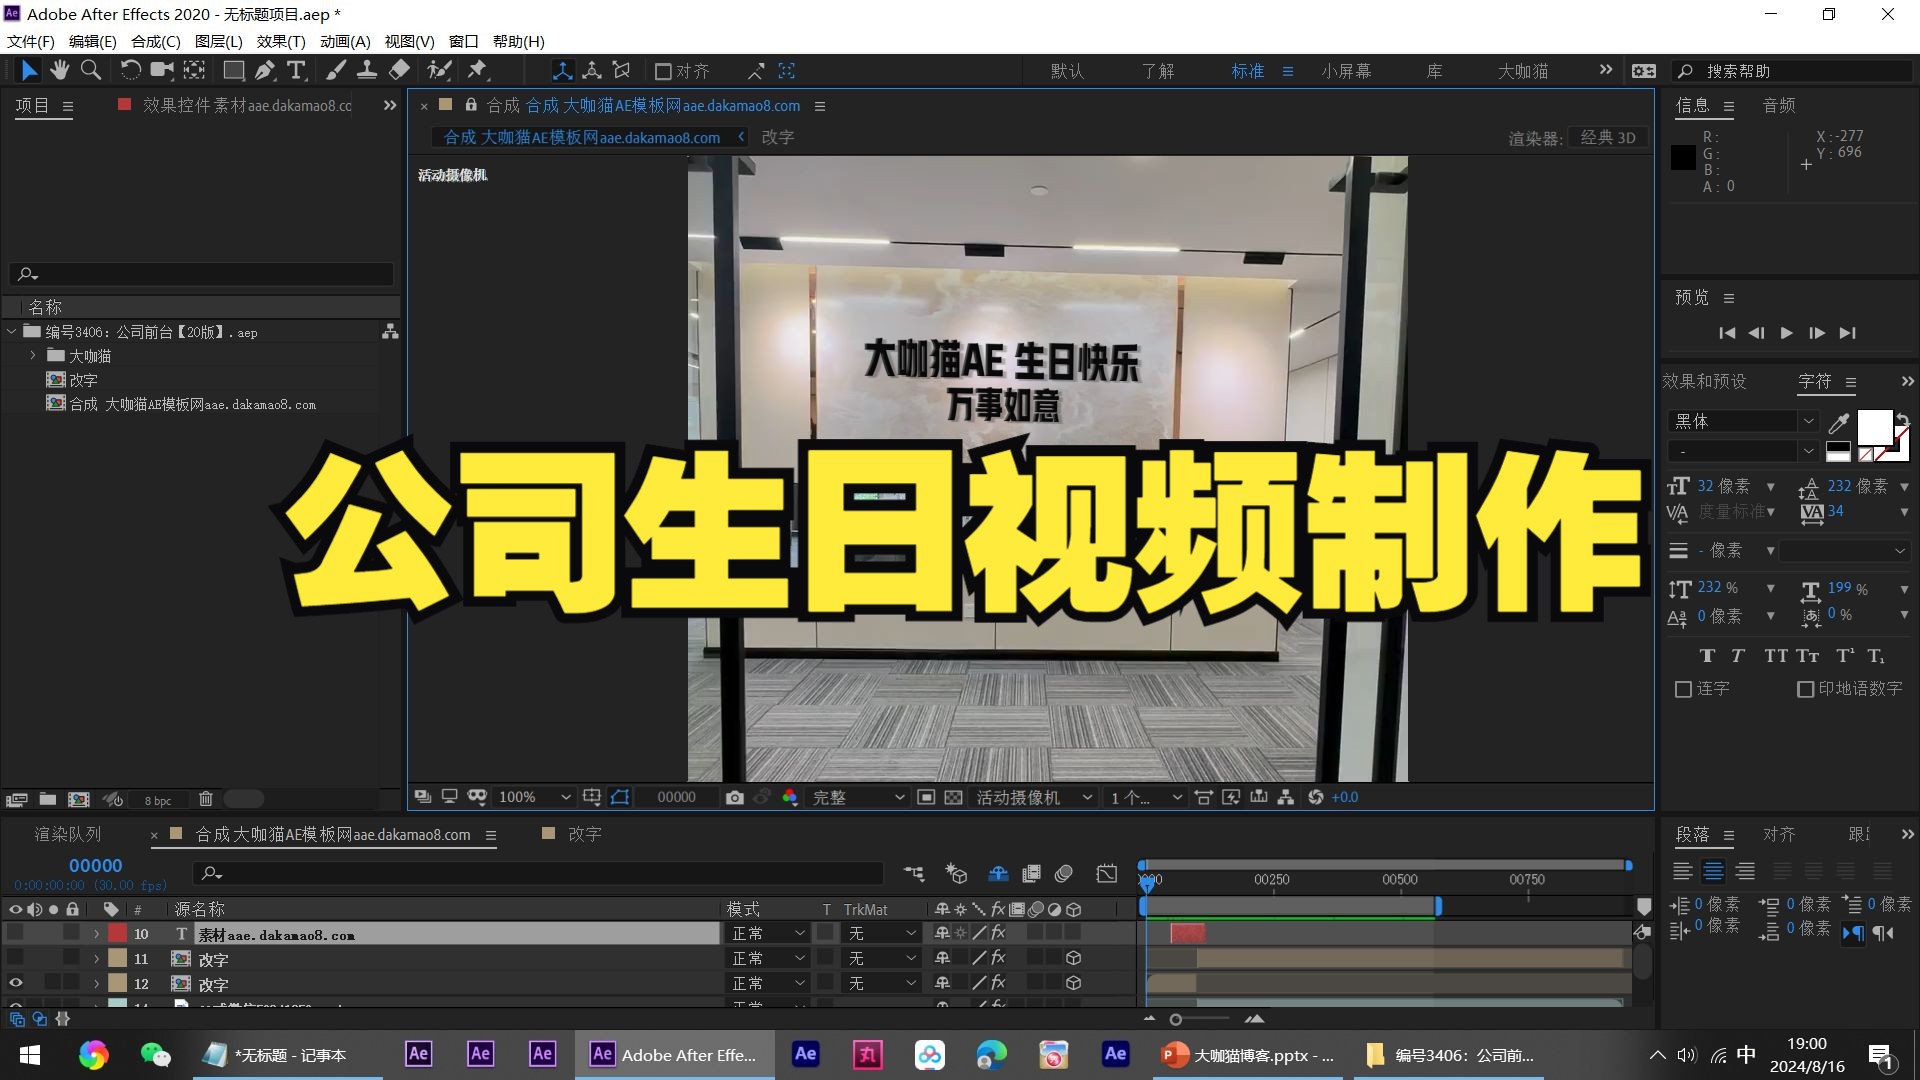Open the text fill color swatch
The image size is (1920, 1080).
pyautogui.click(x=1874, y=428)
